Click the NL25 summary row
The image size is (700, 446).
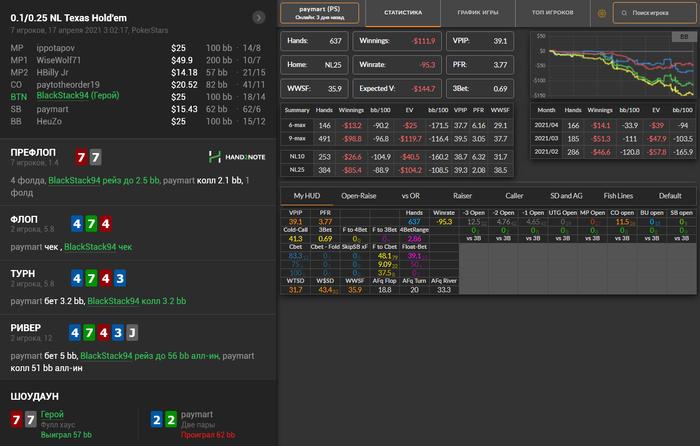point(397,170)
